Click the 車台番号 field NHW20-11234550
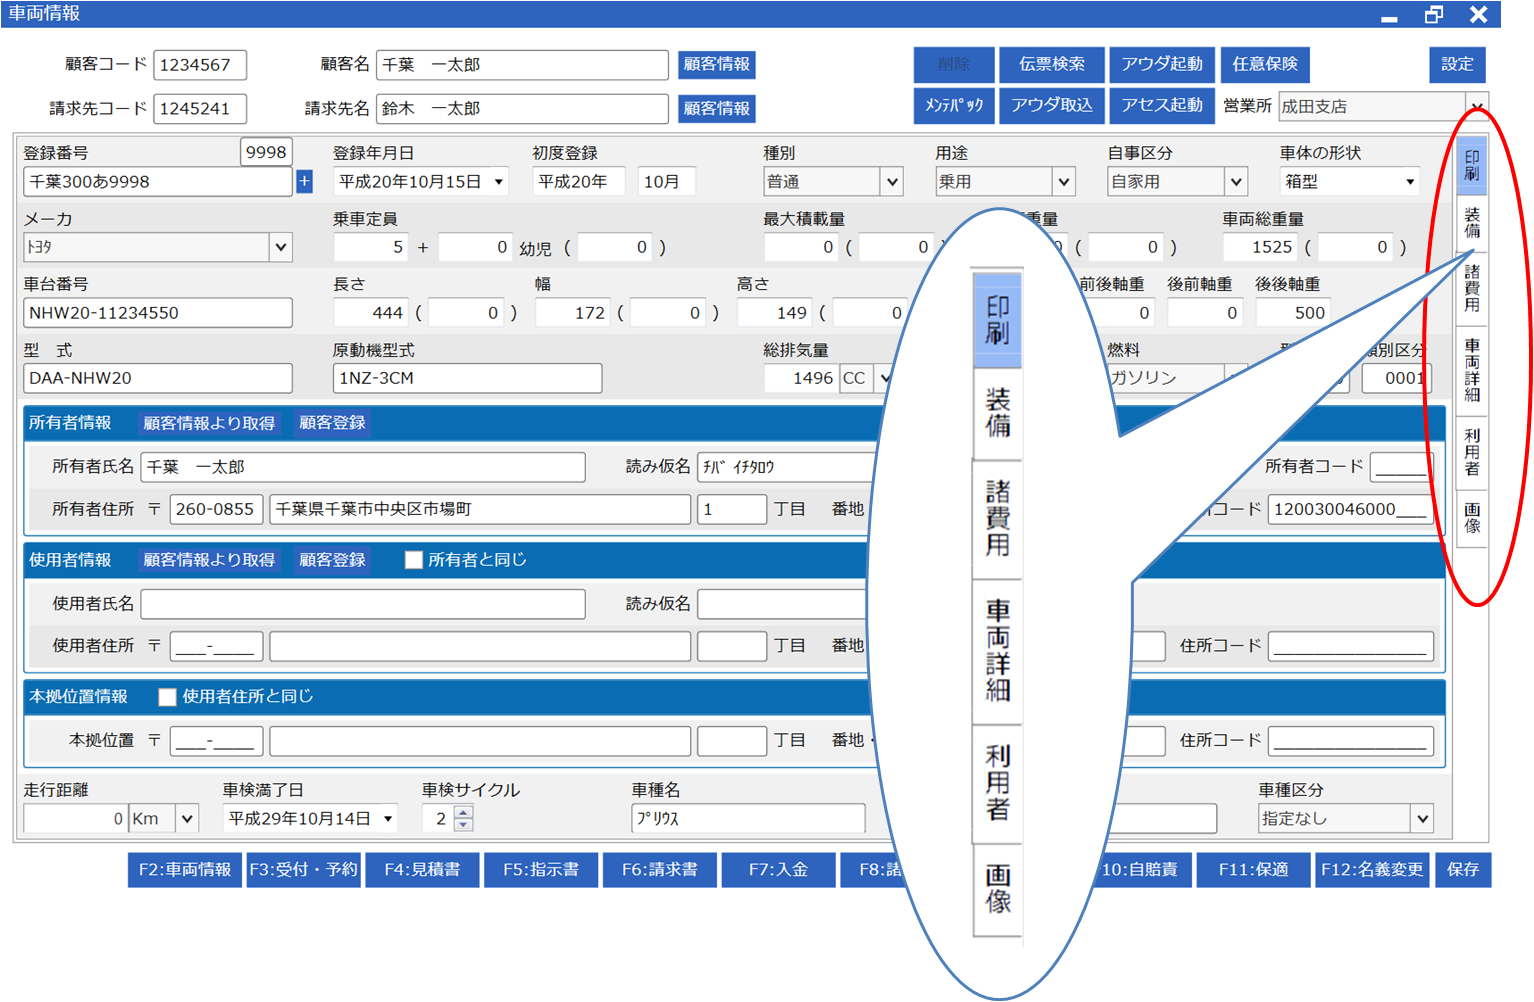This screenshot has width=1534, height=1002. (158, 313)
